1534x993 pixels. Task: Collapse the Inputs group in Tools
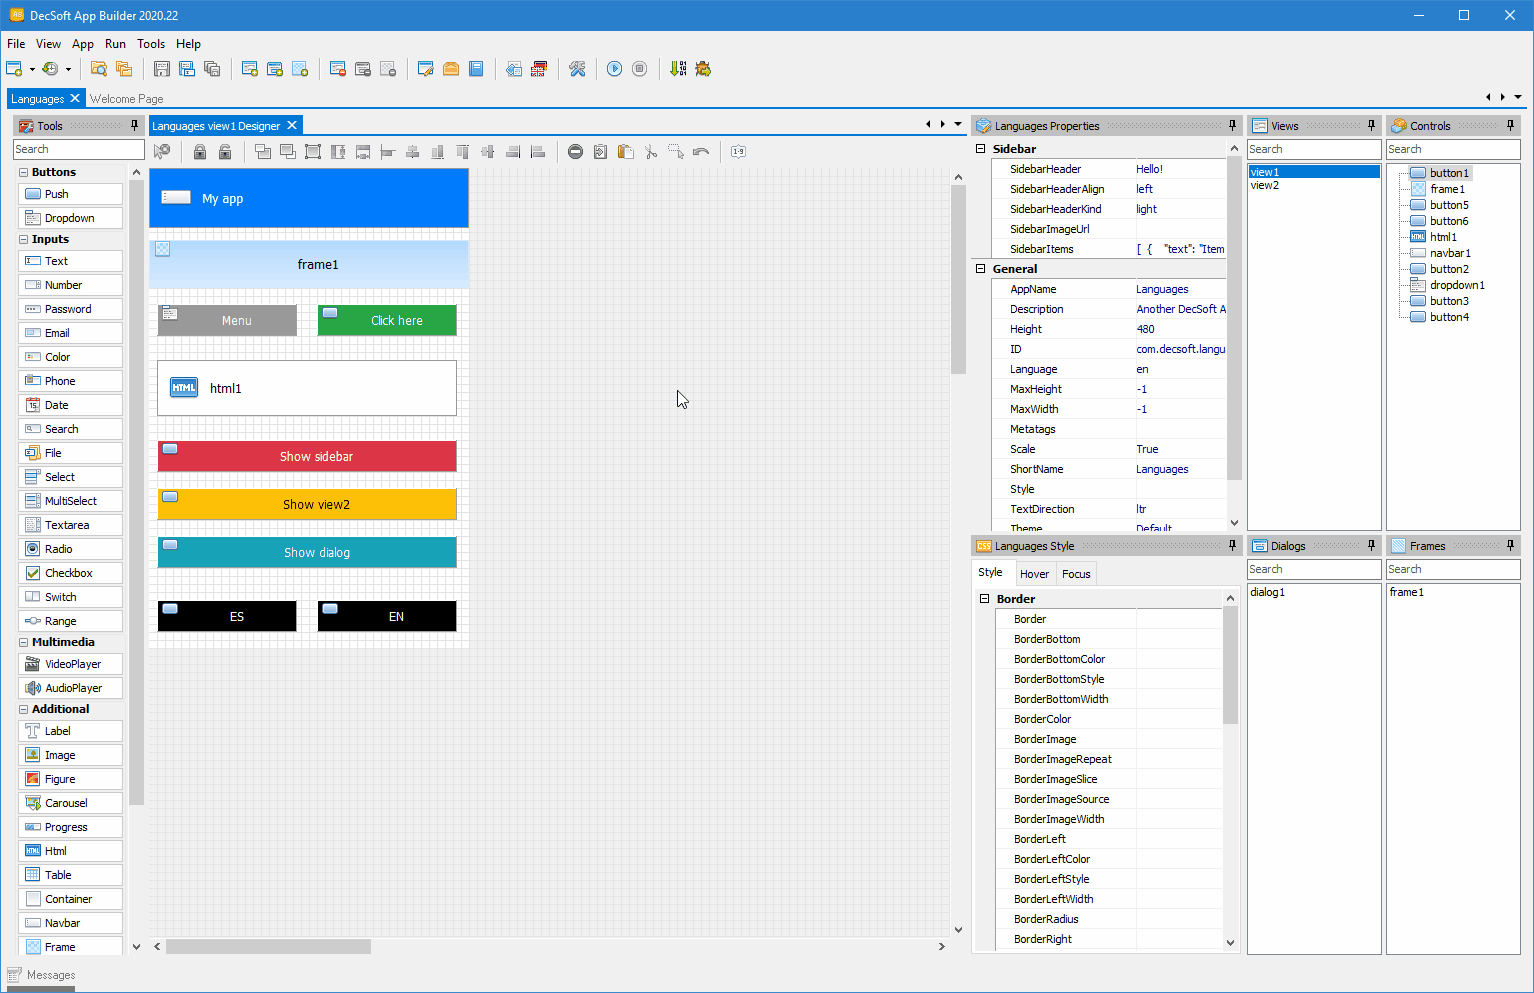tap(23, 239)
